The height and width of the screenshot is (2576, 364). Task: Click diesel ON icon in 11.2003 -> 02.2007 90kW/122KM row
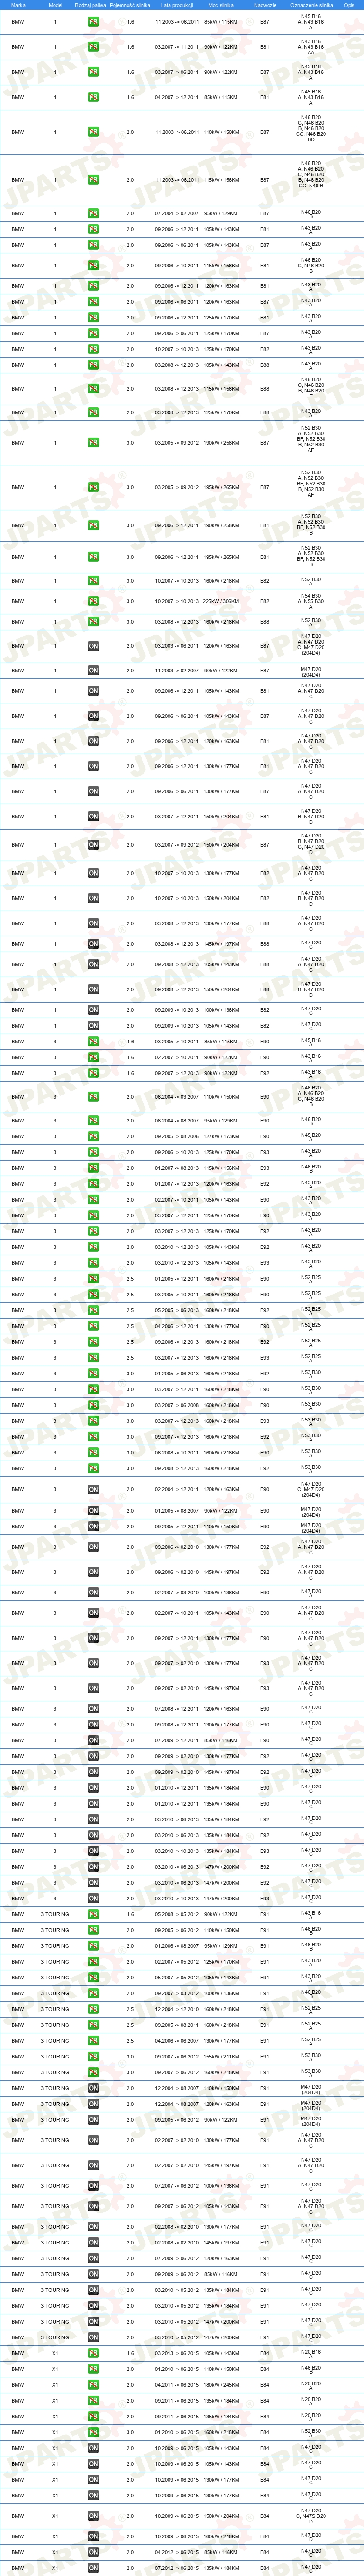click(93, 671)
